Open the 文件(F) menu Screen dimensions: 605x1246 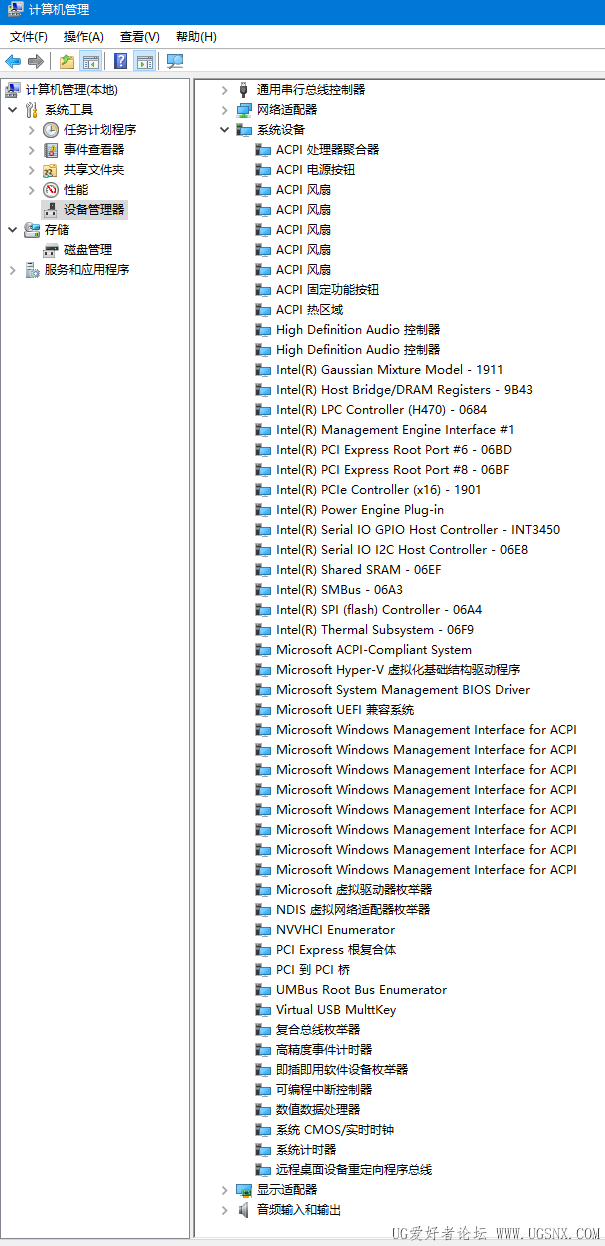(29, 37)
